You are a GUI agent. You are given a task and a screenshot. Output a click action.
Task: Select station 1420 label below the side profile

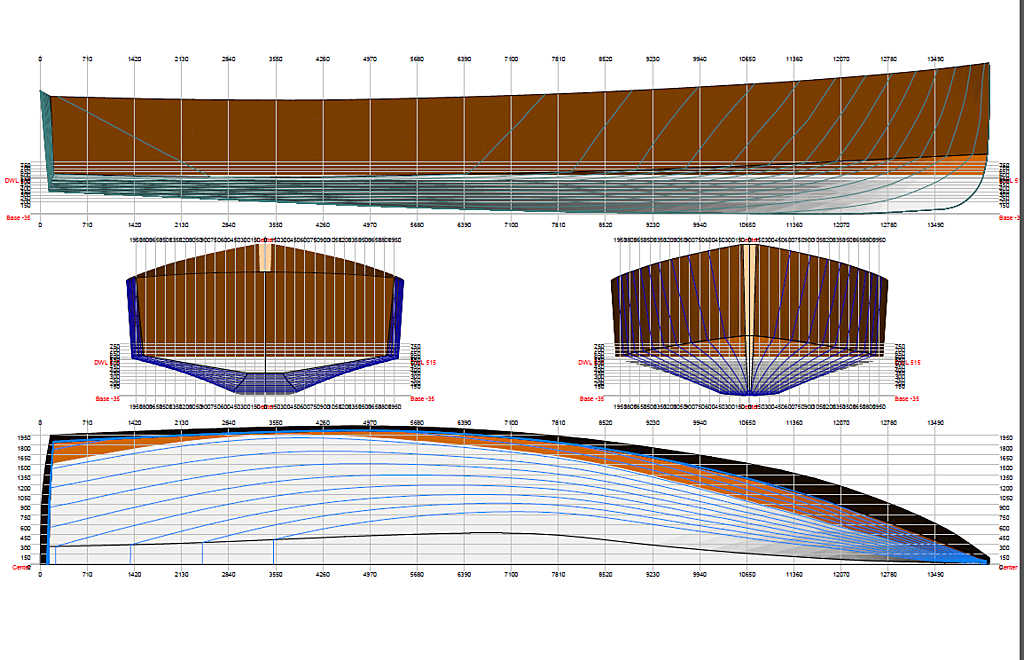coord(135,225)
